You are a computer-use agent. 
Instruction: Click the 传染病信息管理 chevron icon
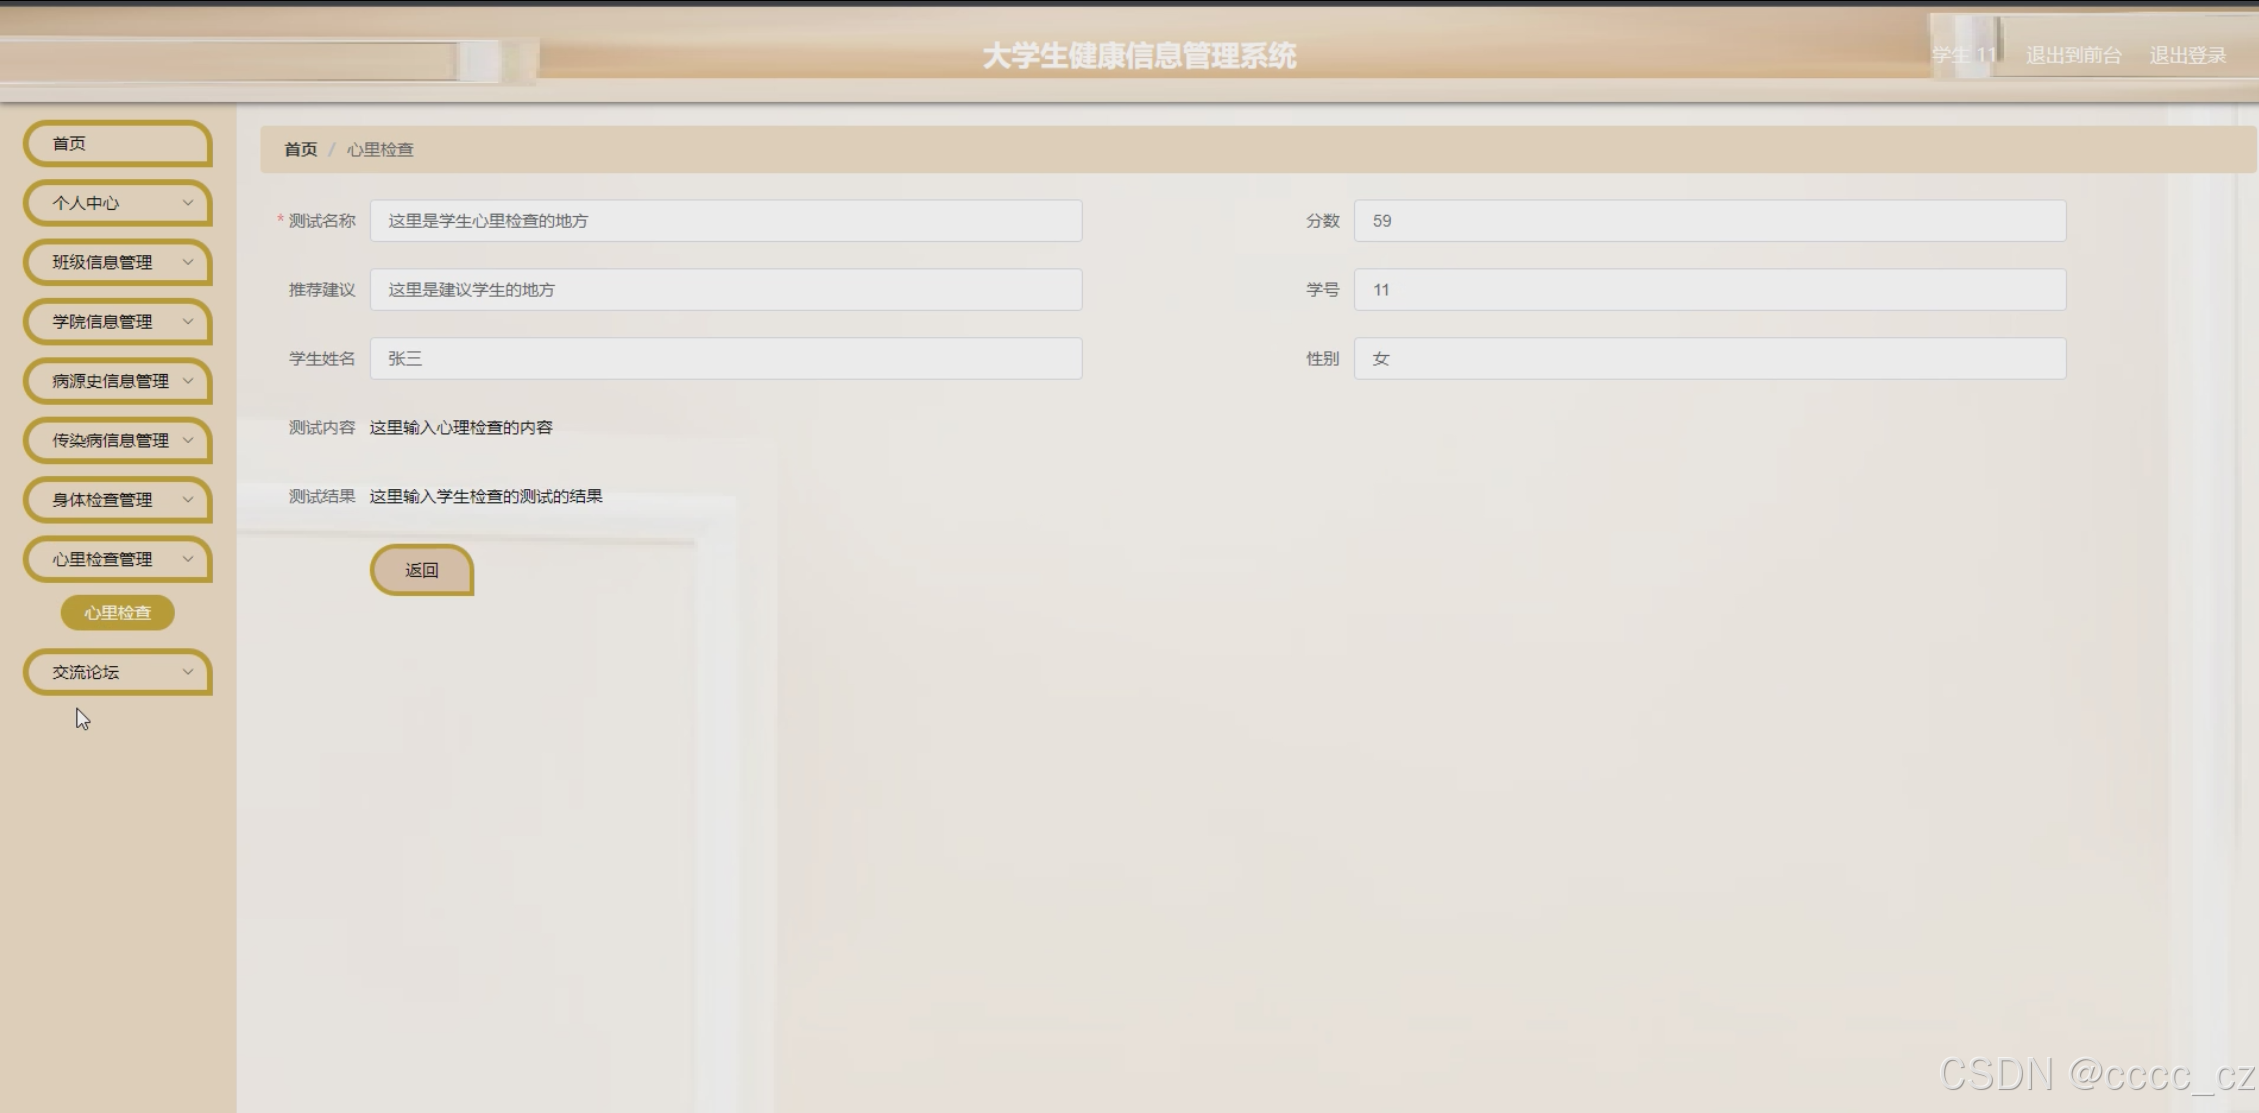click(x=187, y=440)
